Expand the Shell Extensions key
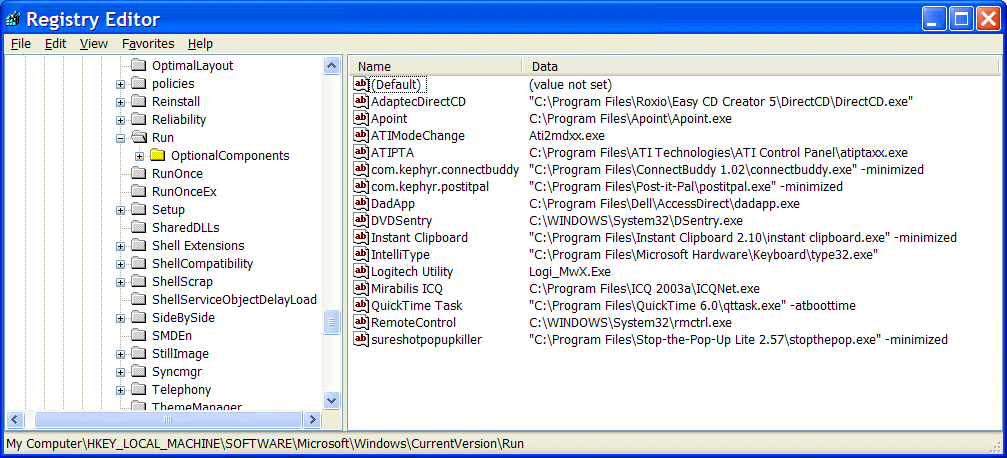This screenshot has width=1007, height=458. pyautogui.click(x=120, y=246)
